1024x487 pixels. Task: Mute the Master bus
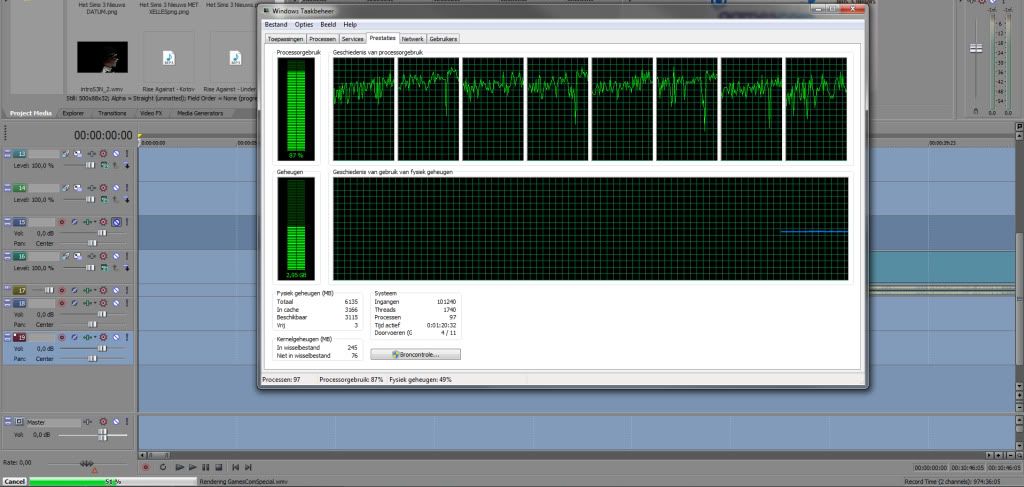[x=116, y=422]
